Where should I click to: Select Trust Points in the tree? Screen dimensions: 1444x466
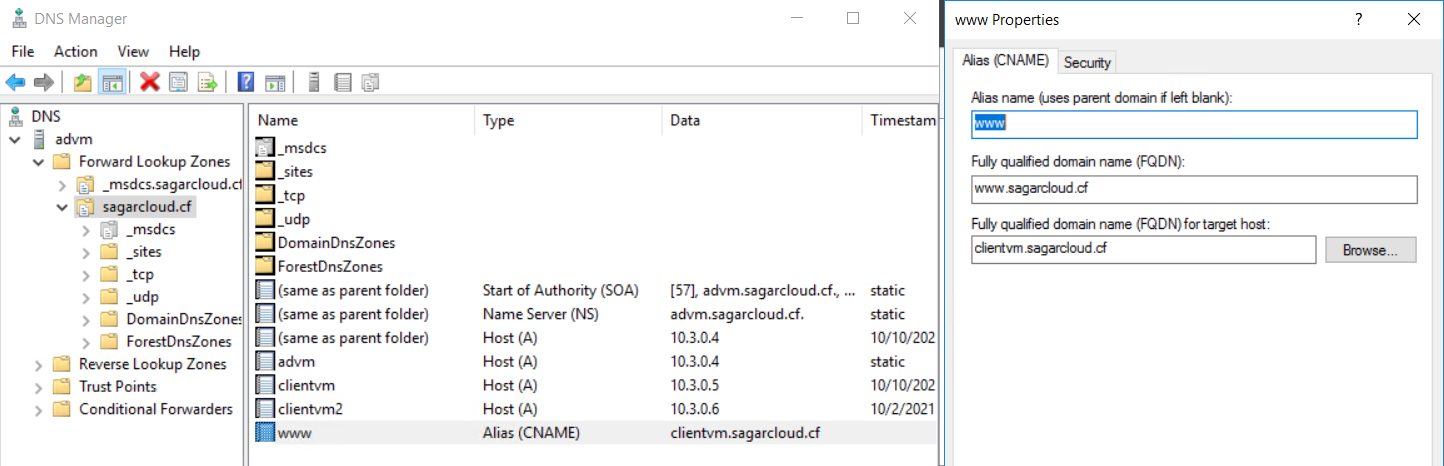[x=118, y=387]
